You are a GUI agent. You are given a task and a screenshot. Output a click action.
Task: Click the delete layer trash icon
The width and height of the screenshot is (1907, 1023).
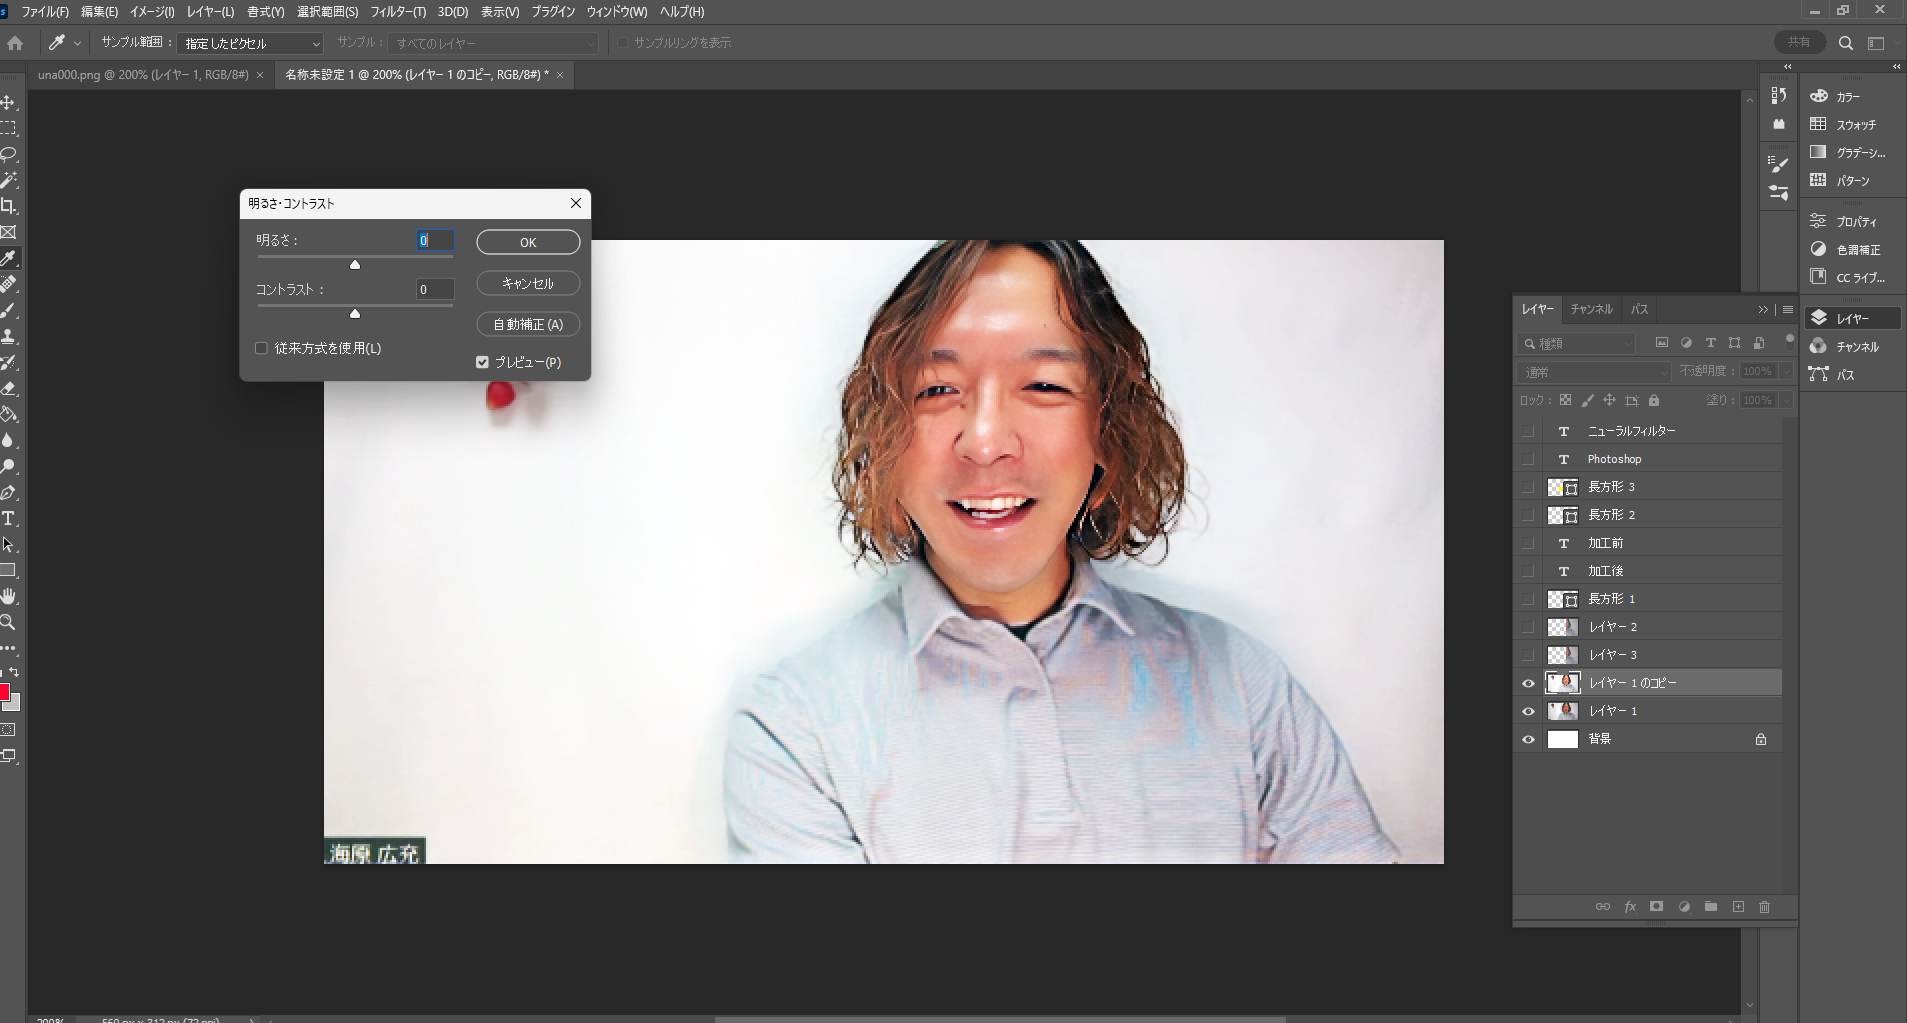pos(1764,907)
